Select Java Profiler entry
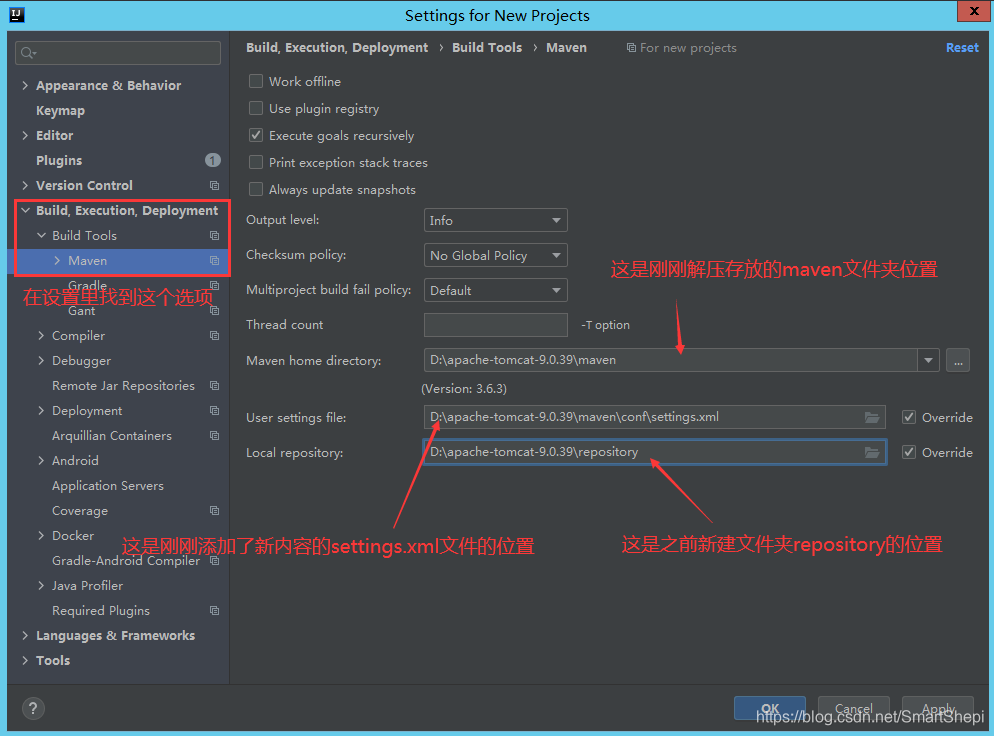This screenshot has height=736, width=994. 87,586
